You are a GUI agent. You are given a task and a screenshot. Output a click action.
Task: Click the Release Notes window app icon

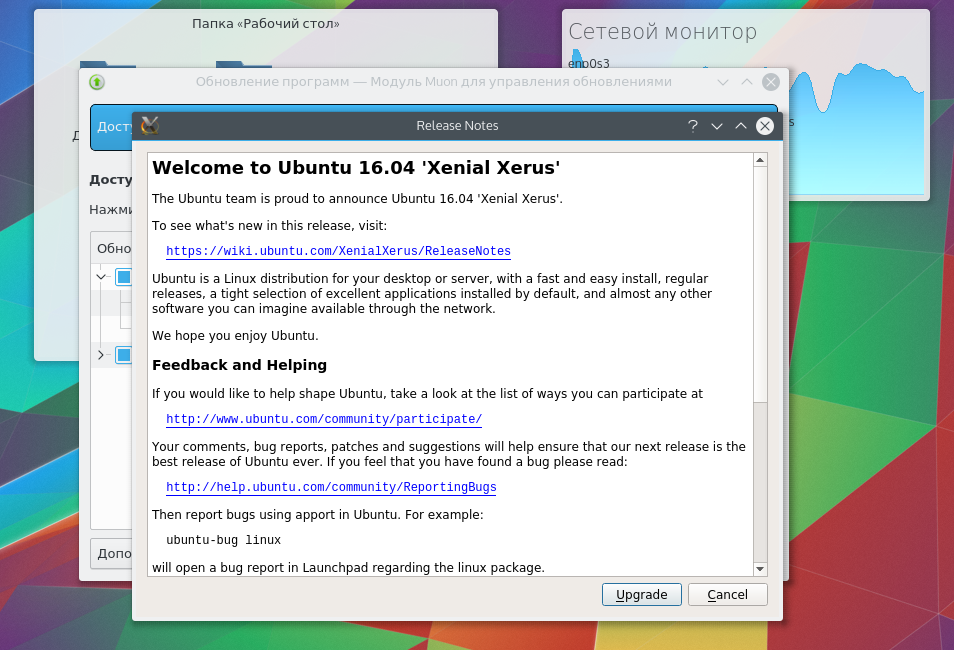pyautogui.click(x=150, y=125)
